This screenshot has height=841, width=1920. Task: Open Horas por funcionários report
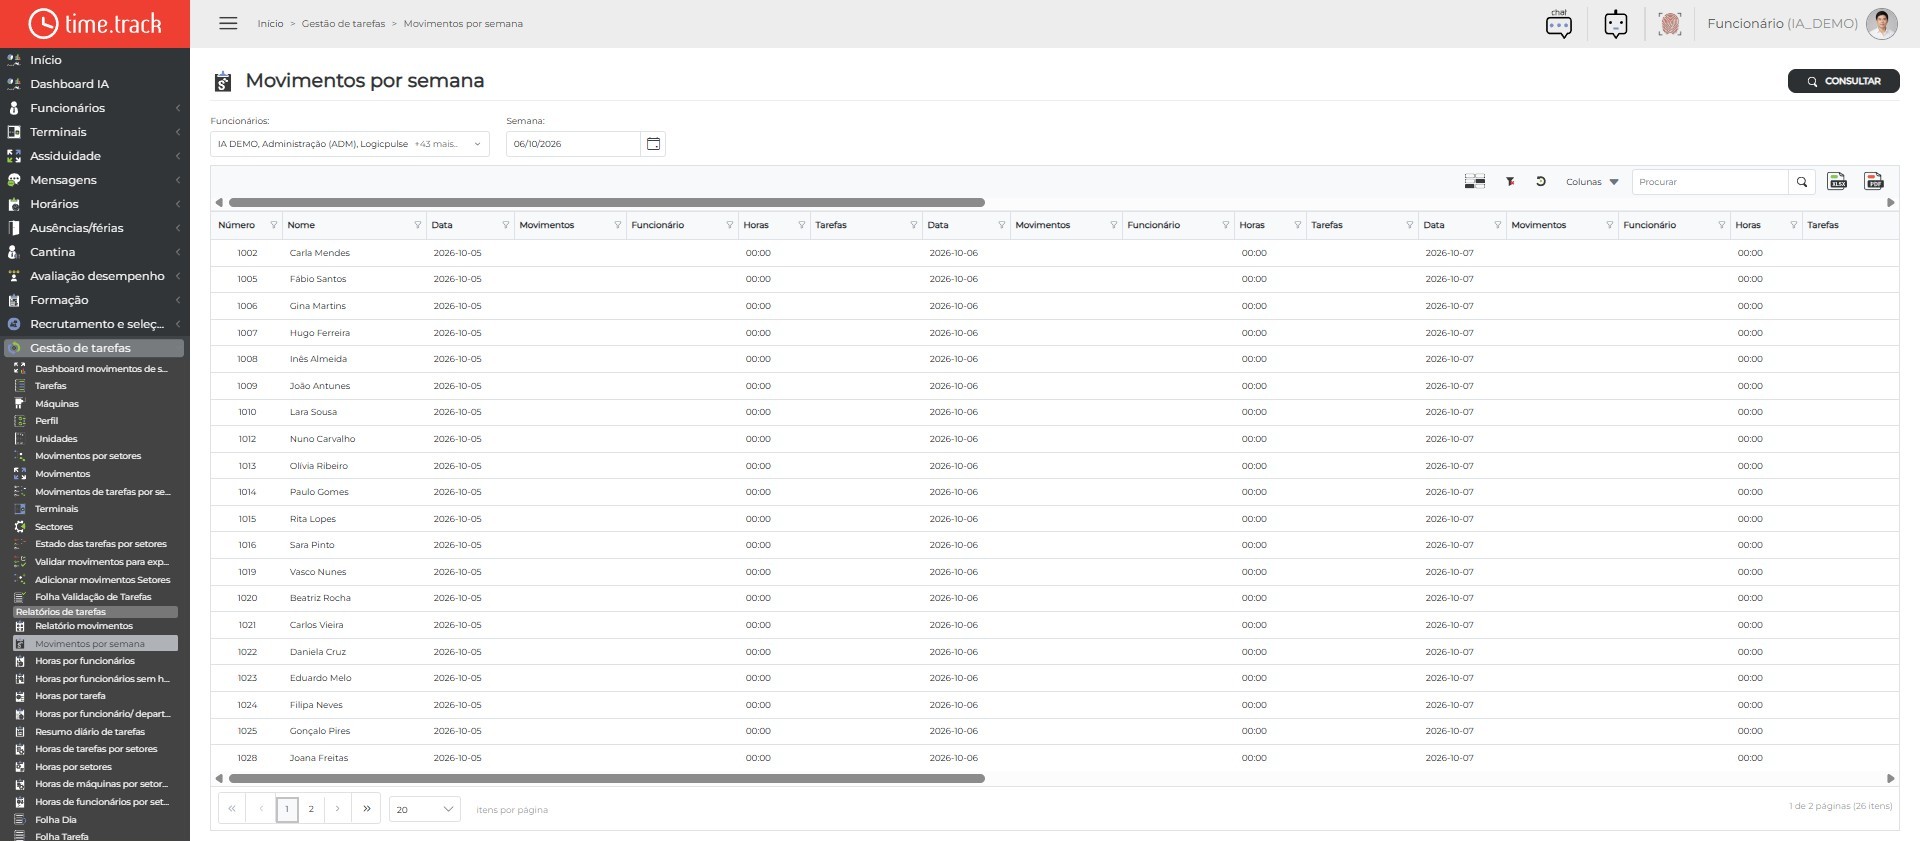coord(85,661)
